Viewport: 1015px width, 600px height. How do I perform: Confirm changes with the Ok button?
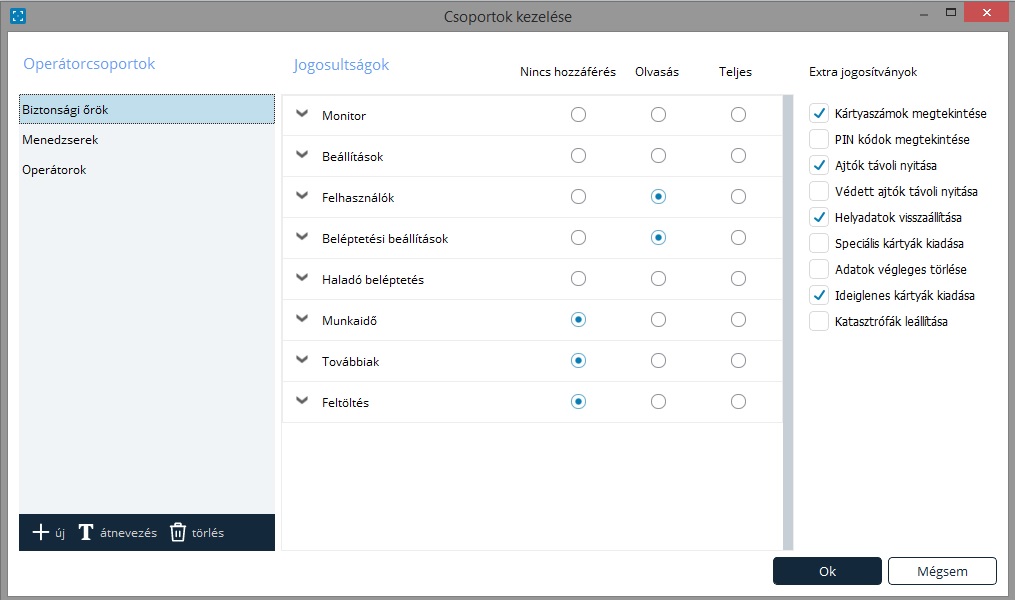click(x=827, y=571)
